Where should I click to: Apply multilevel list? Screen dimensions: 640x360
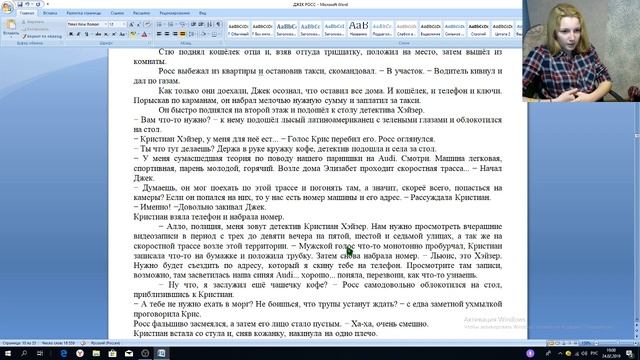183,24
